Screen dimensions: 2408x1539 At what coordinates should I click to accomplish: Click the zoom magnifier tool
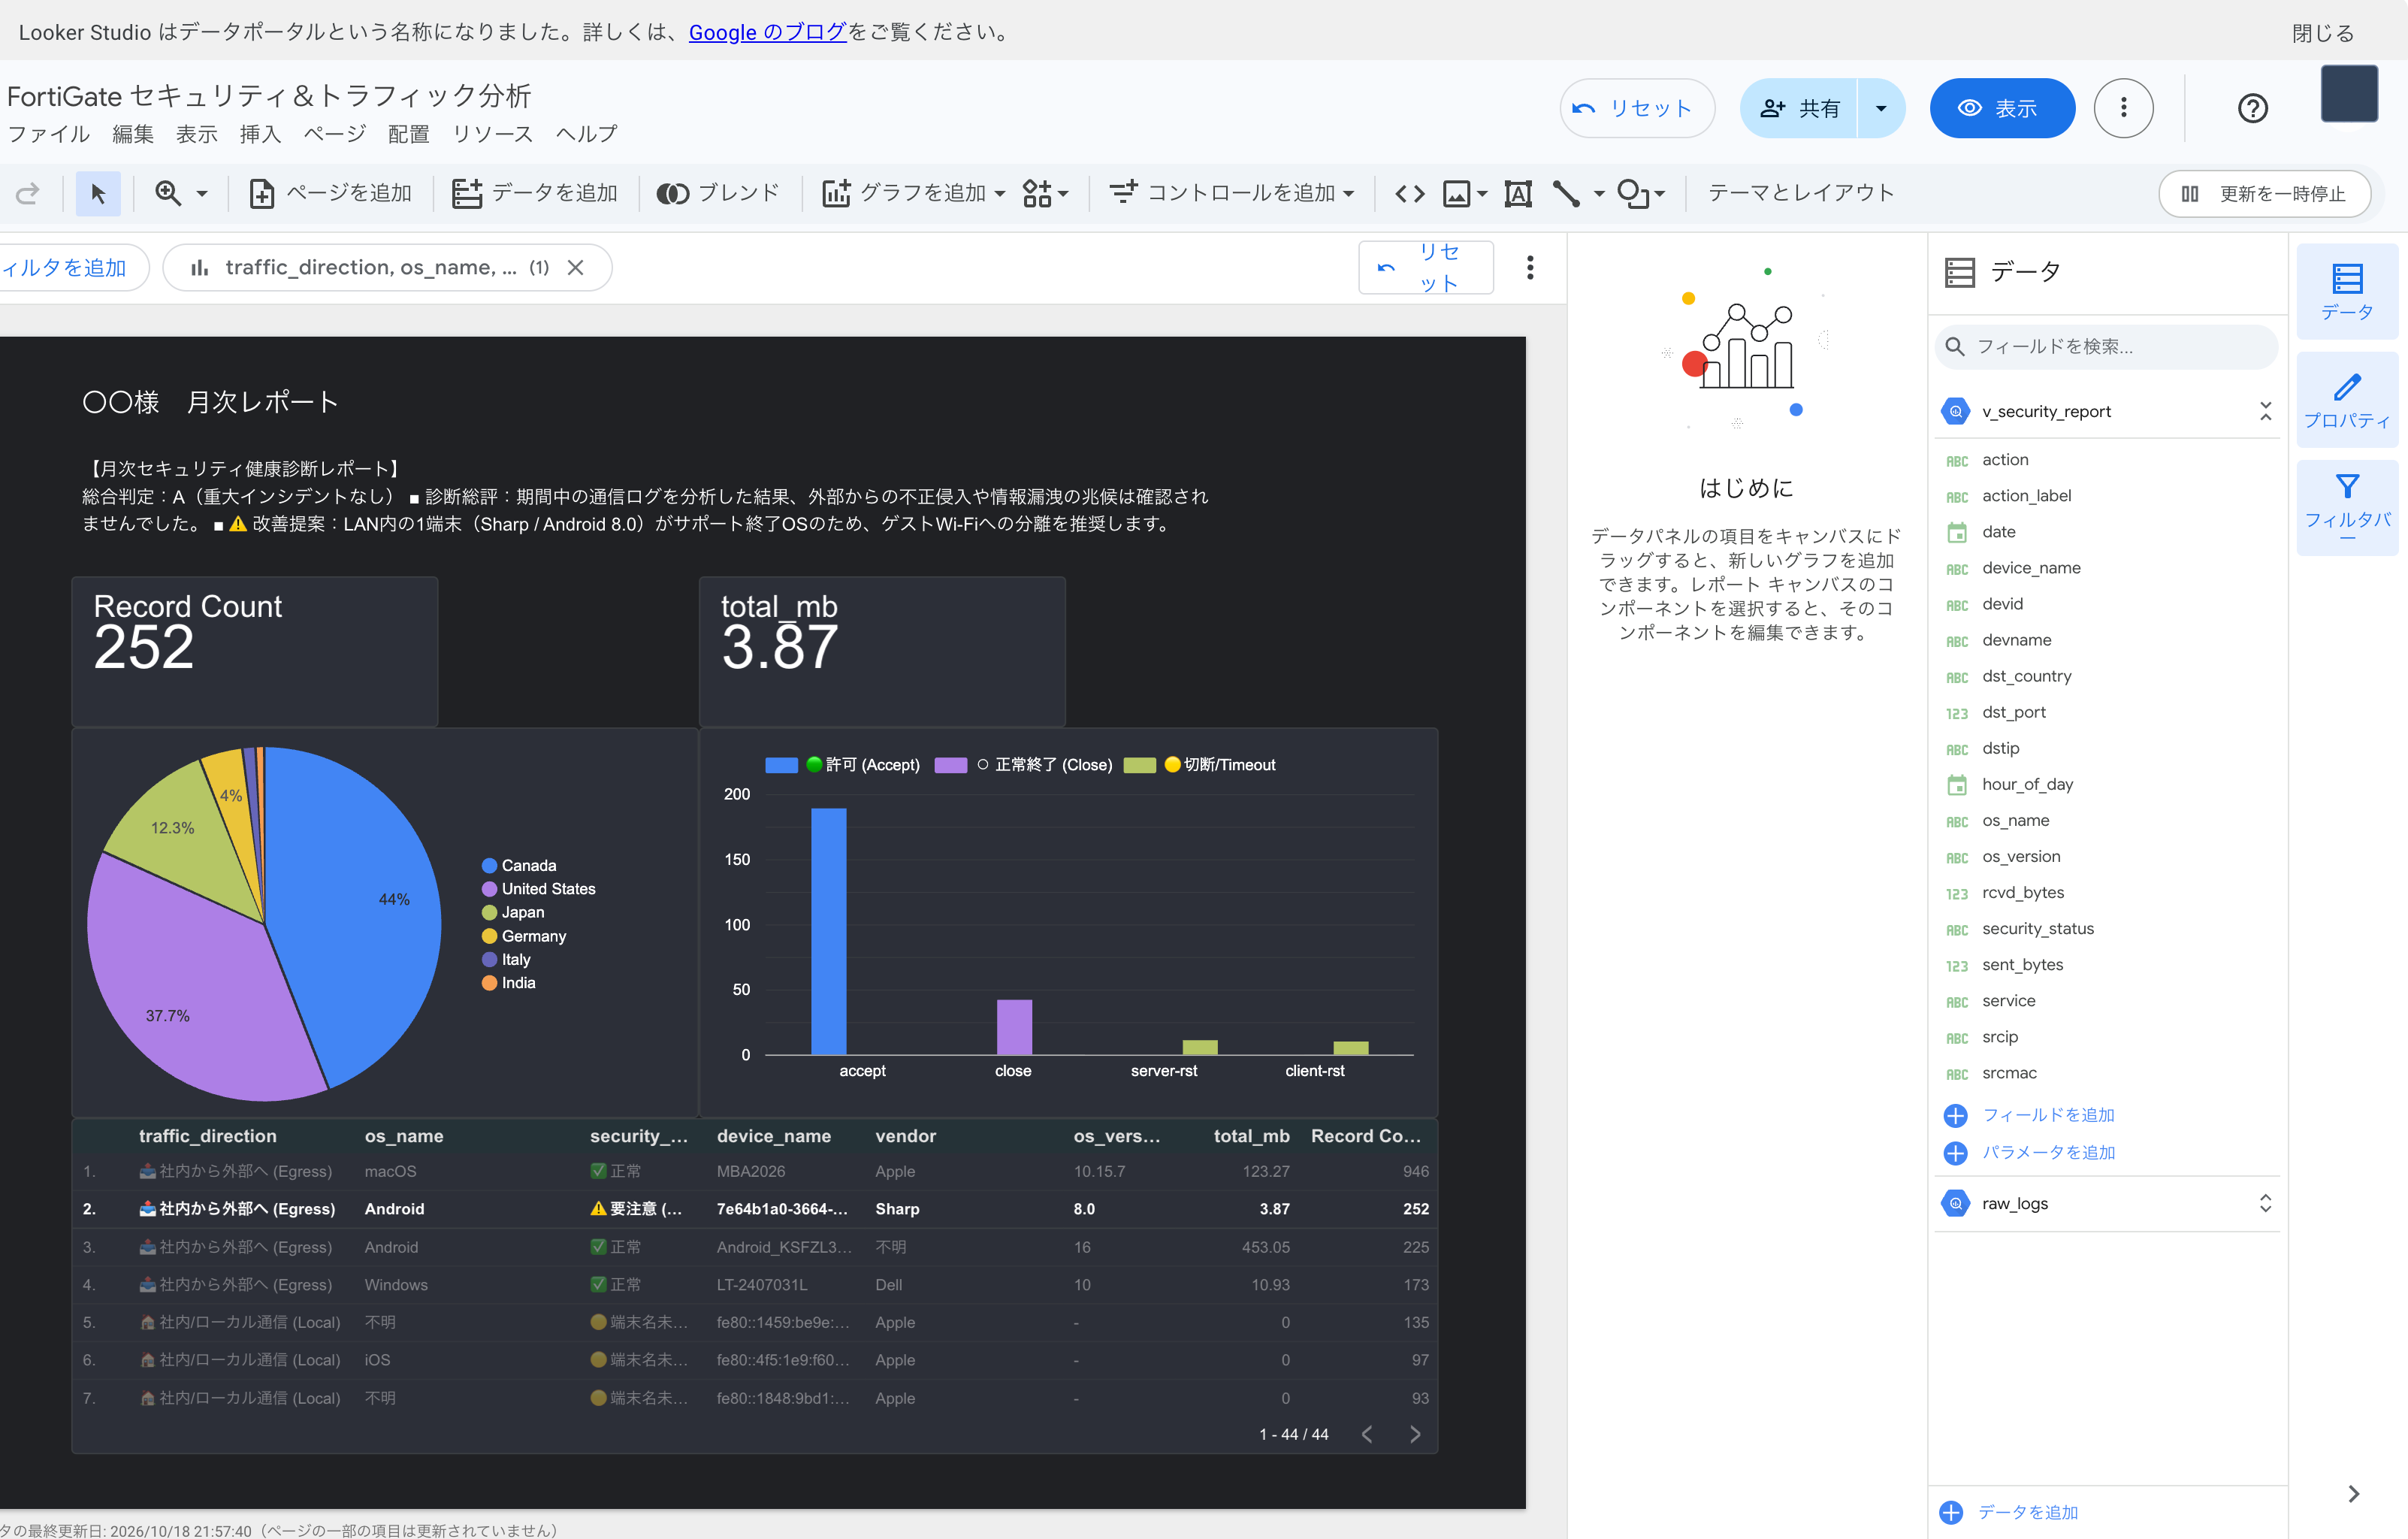pyautogui.click(x=168, y=193)
